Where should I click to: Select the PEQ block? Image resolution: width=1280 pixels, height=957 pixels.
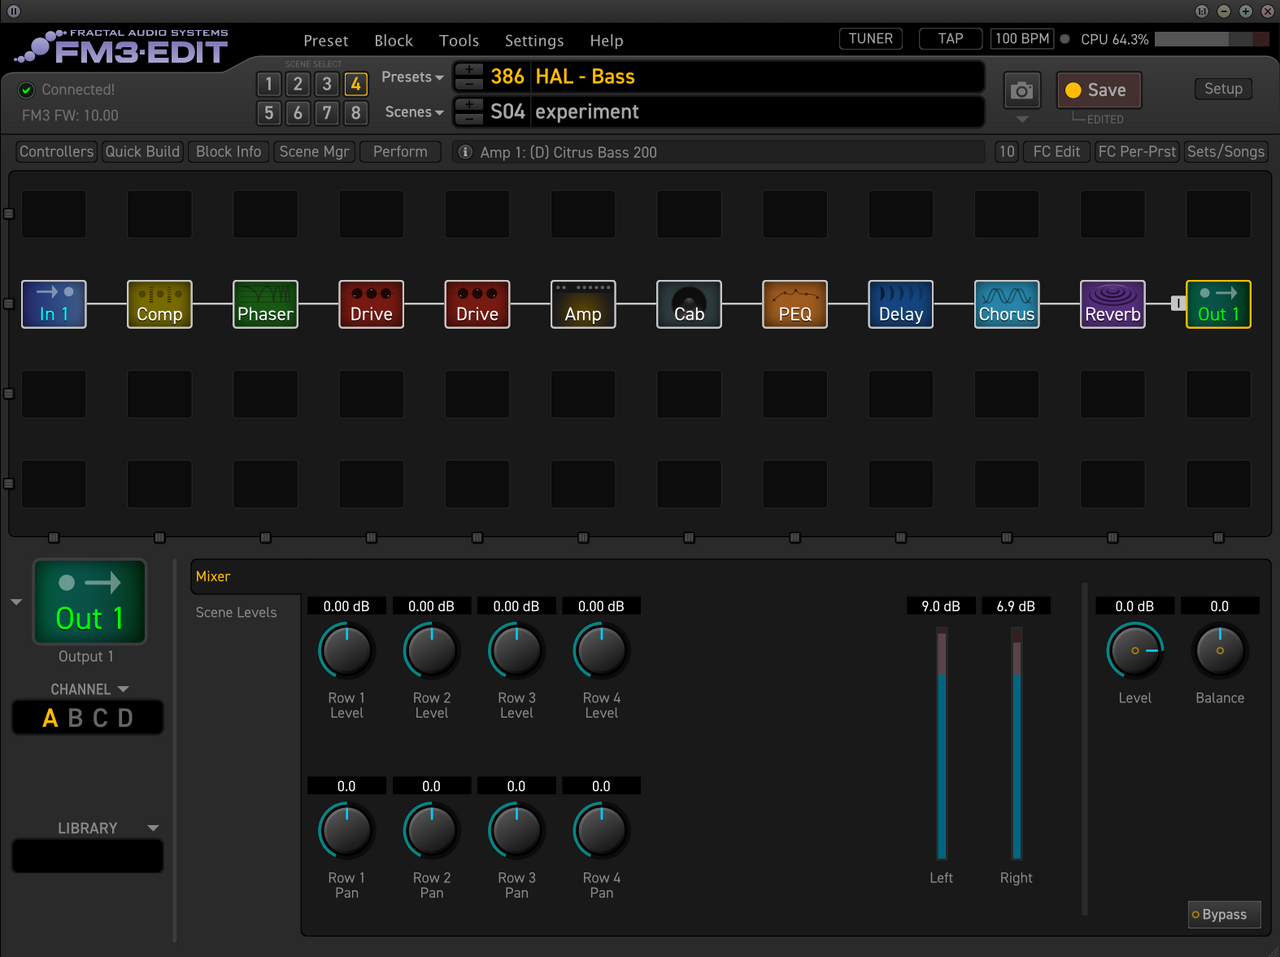tap(795, 304)
